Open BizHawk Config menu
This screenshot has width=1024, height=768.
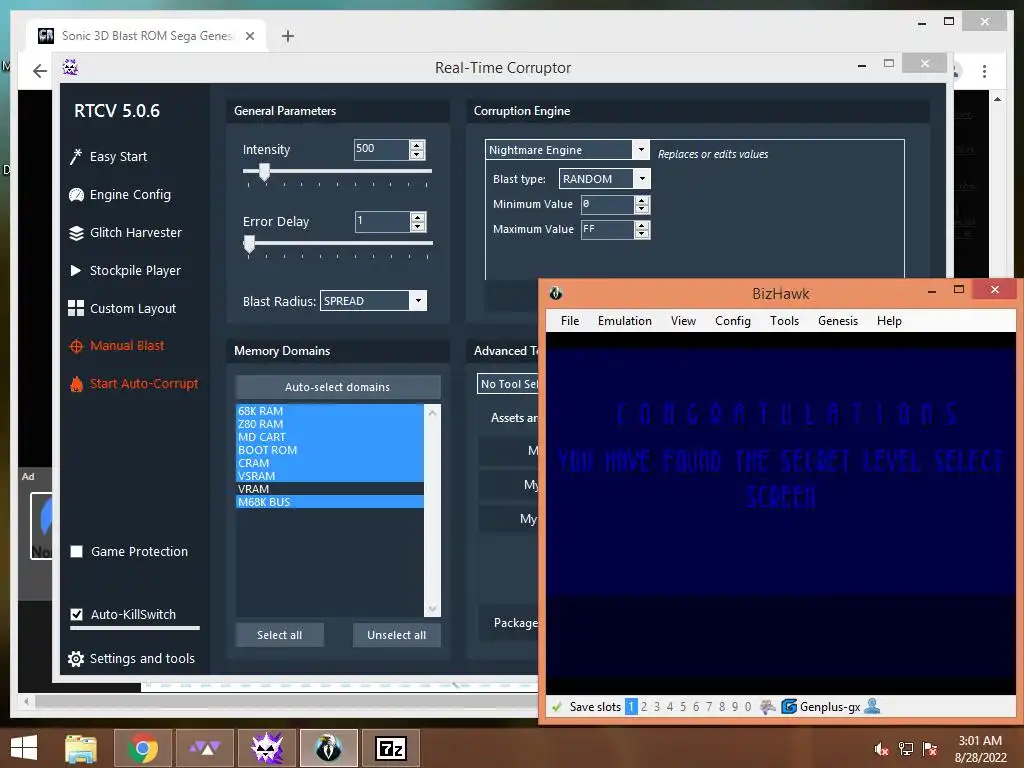tap(732, 321)
